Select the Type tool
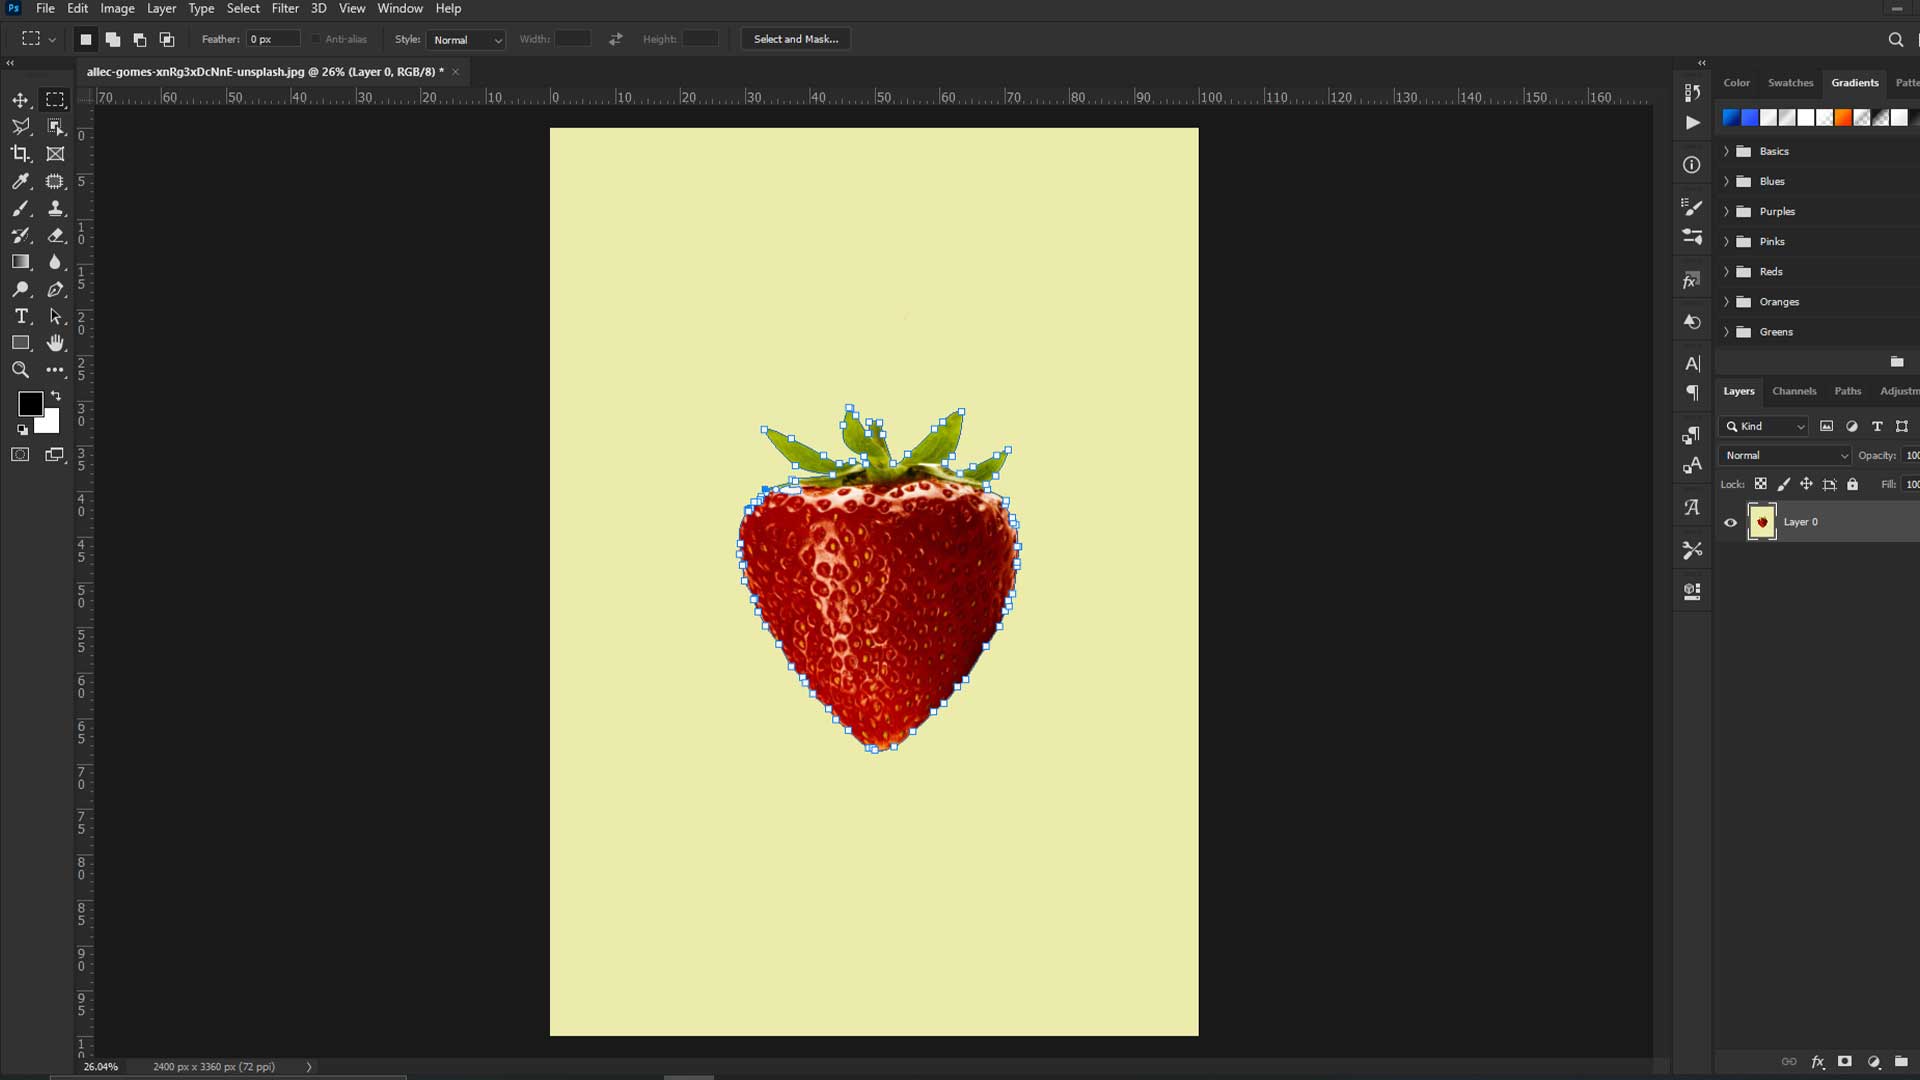This screenshot has height=1080, width=1920. tap(21, 316)
